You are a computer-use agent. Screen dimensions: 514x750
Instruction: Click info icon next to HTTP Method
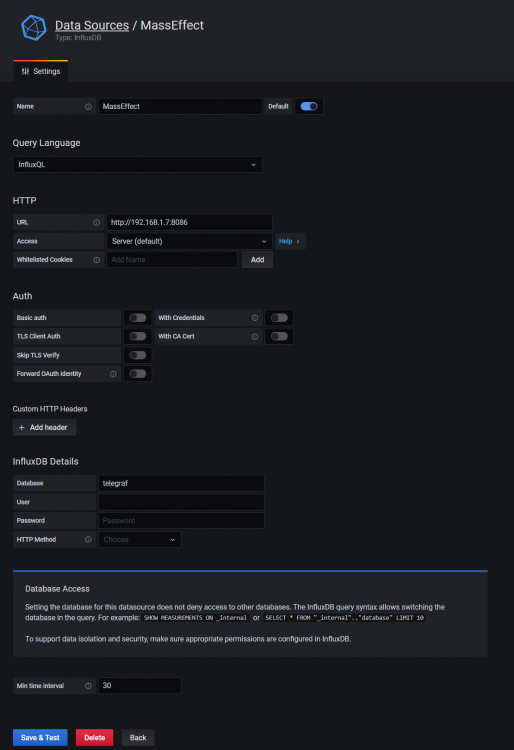(88, 540)
